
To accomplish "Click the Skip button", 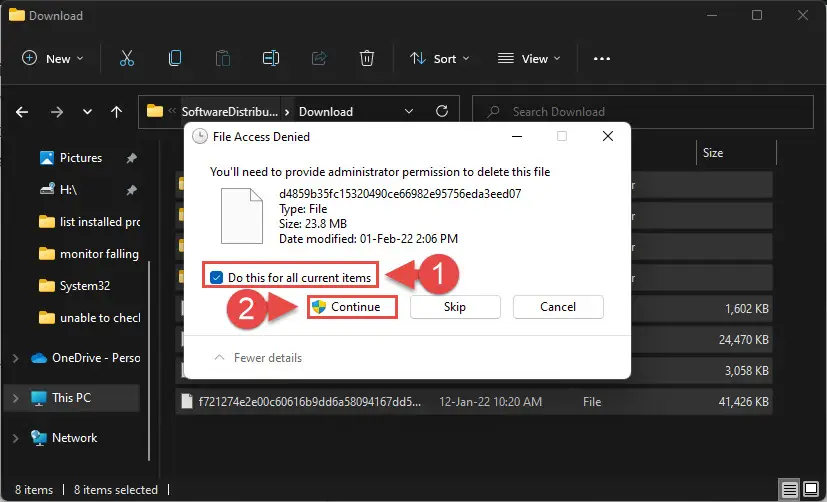I will click(455, 307).
